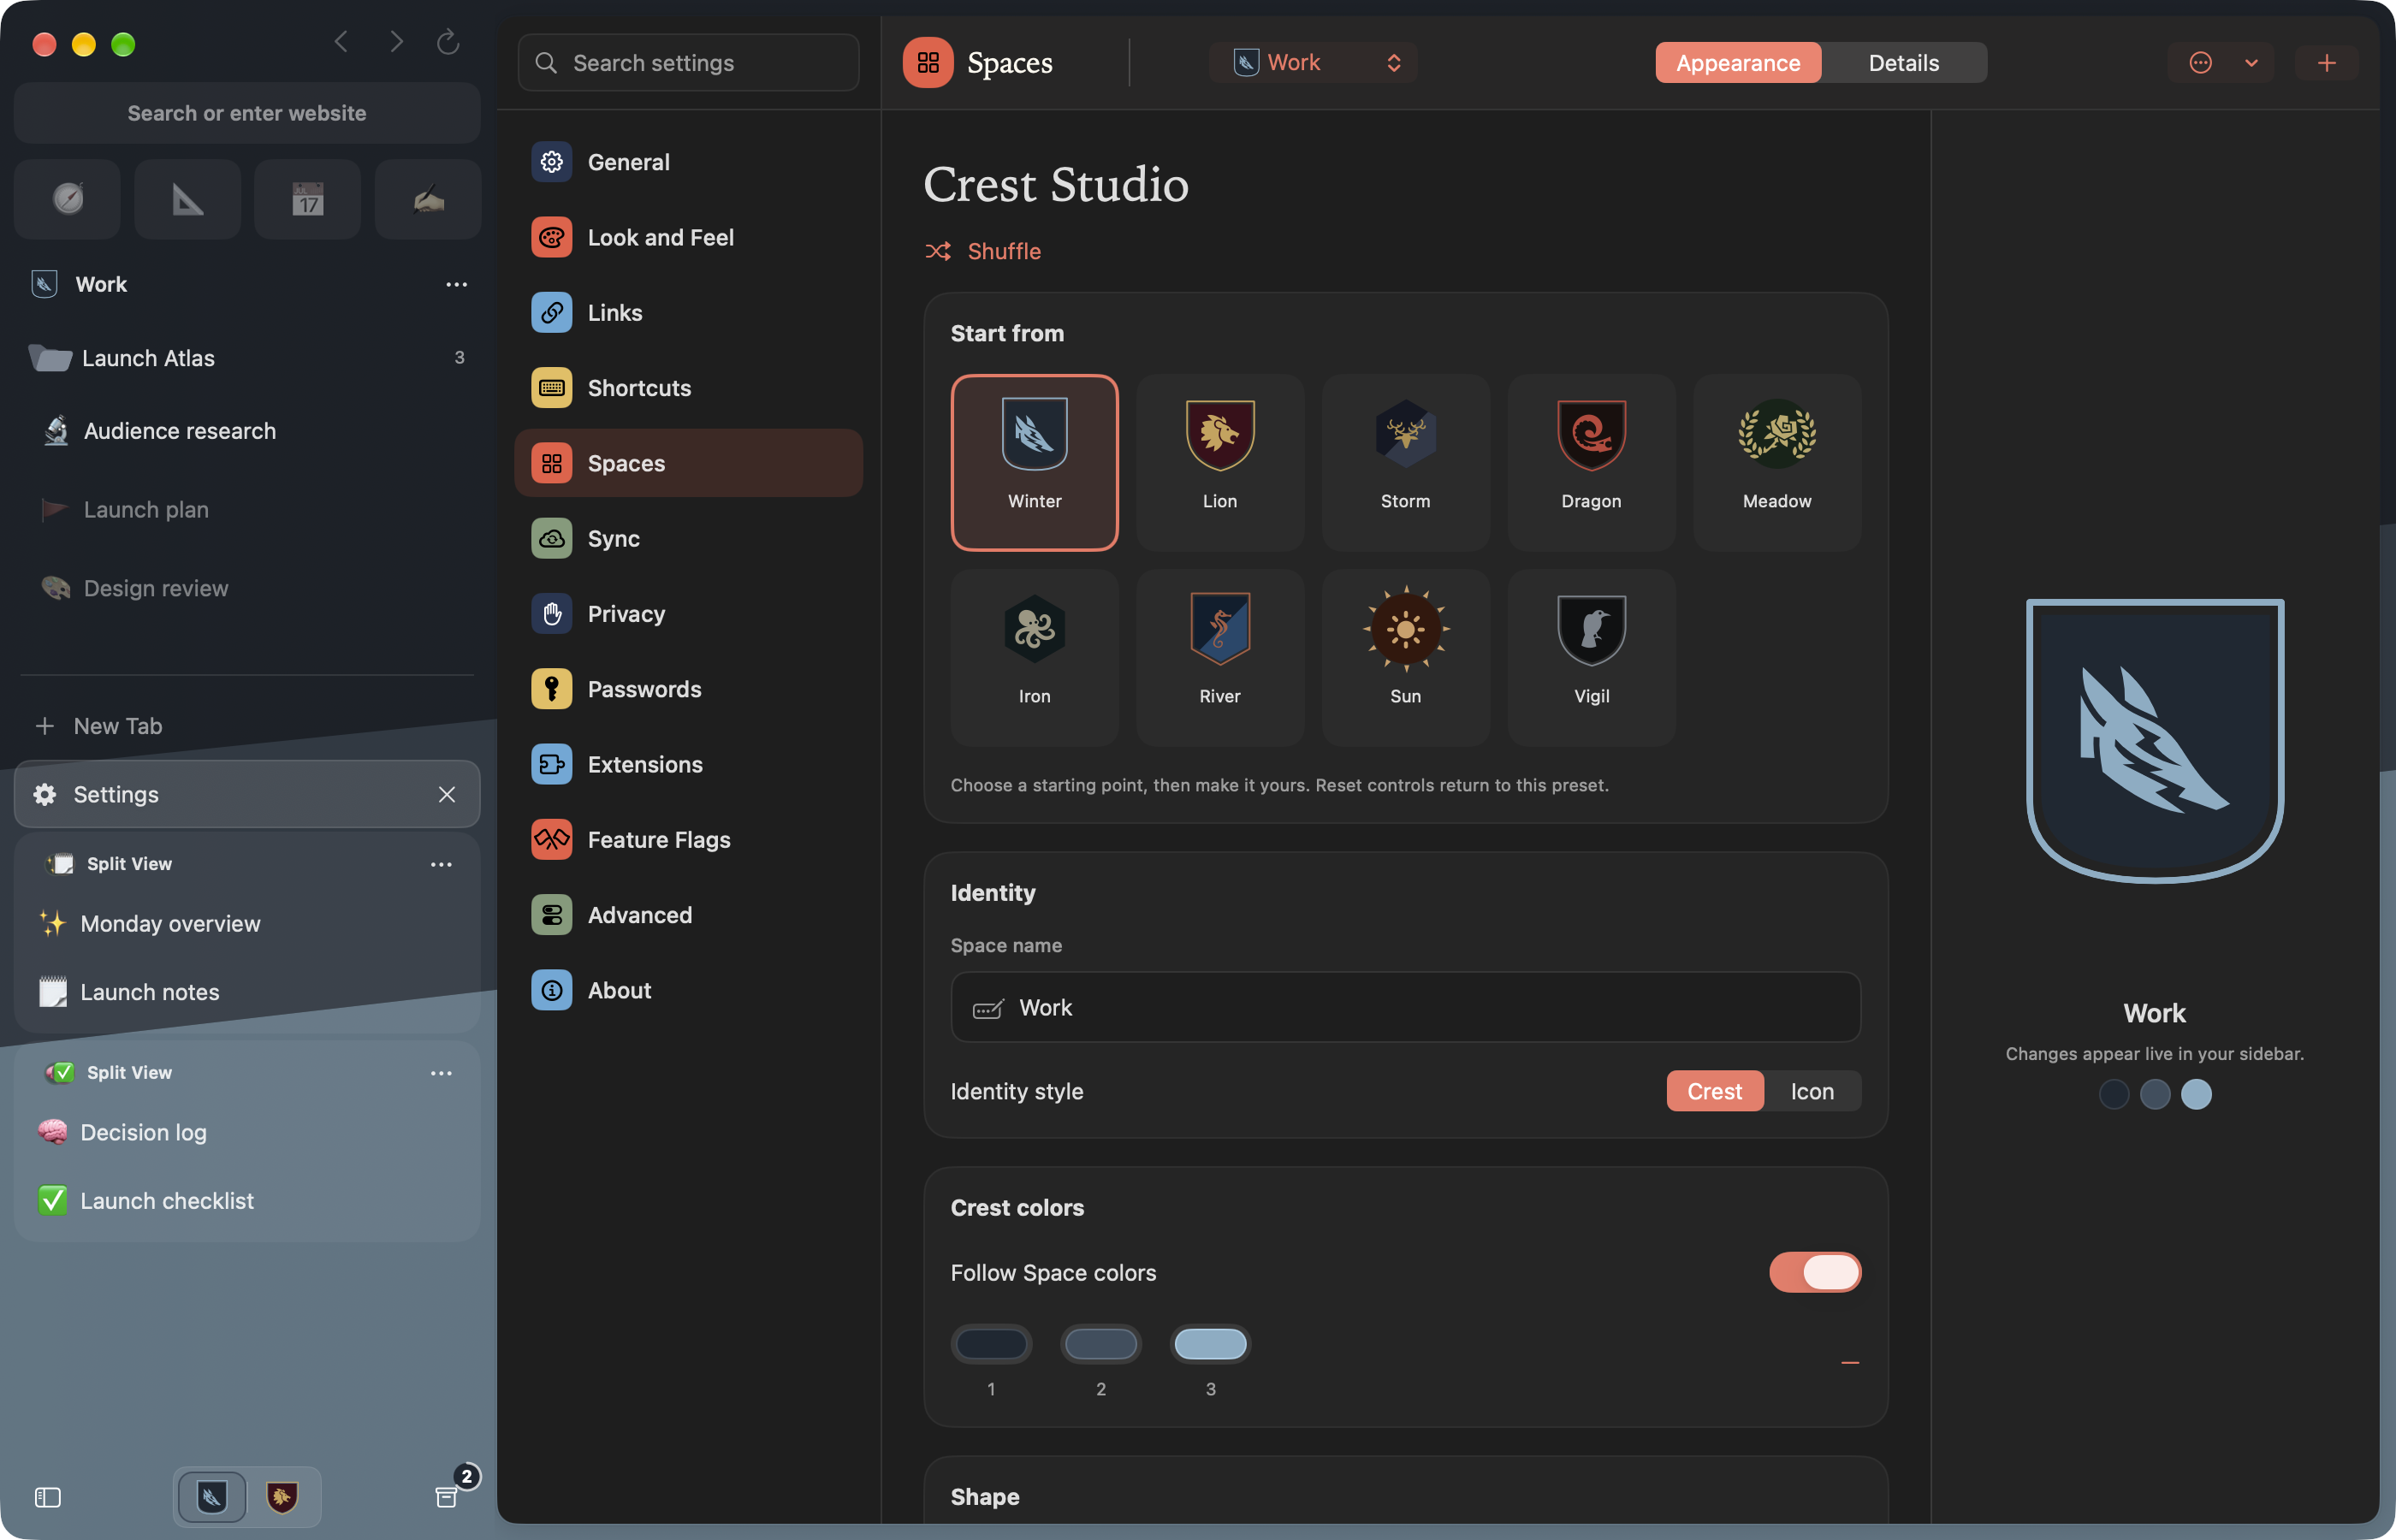2396x1540 pixels.
Task: Open General settings section
Action: coord(688,162)
